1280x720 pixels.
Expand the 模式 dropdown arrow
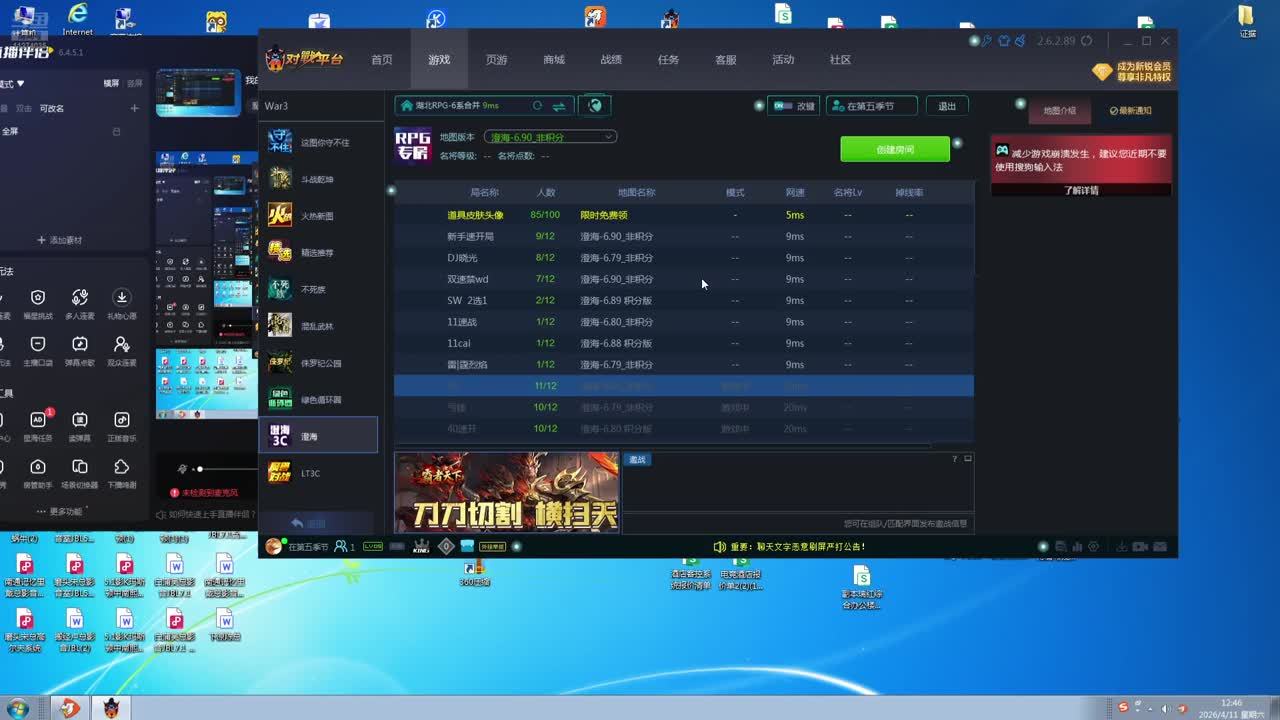pyautogui.click(x=19, y=84)
